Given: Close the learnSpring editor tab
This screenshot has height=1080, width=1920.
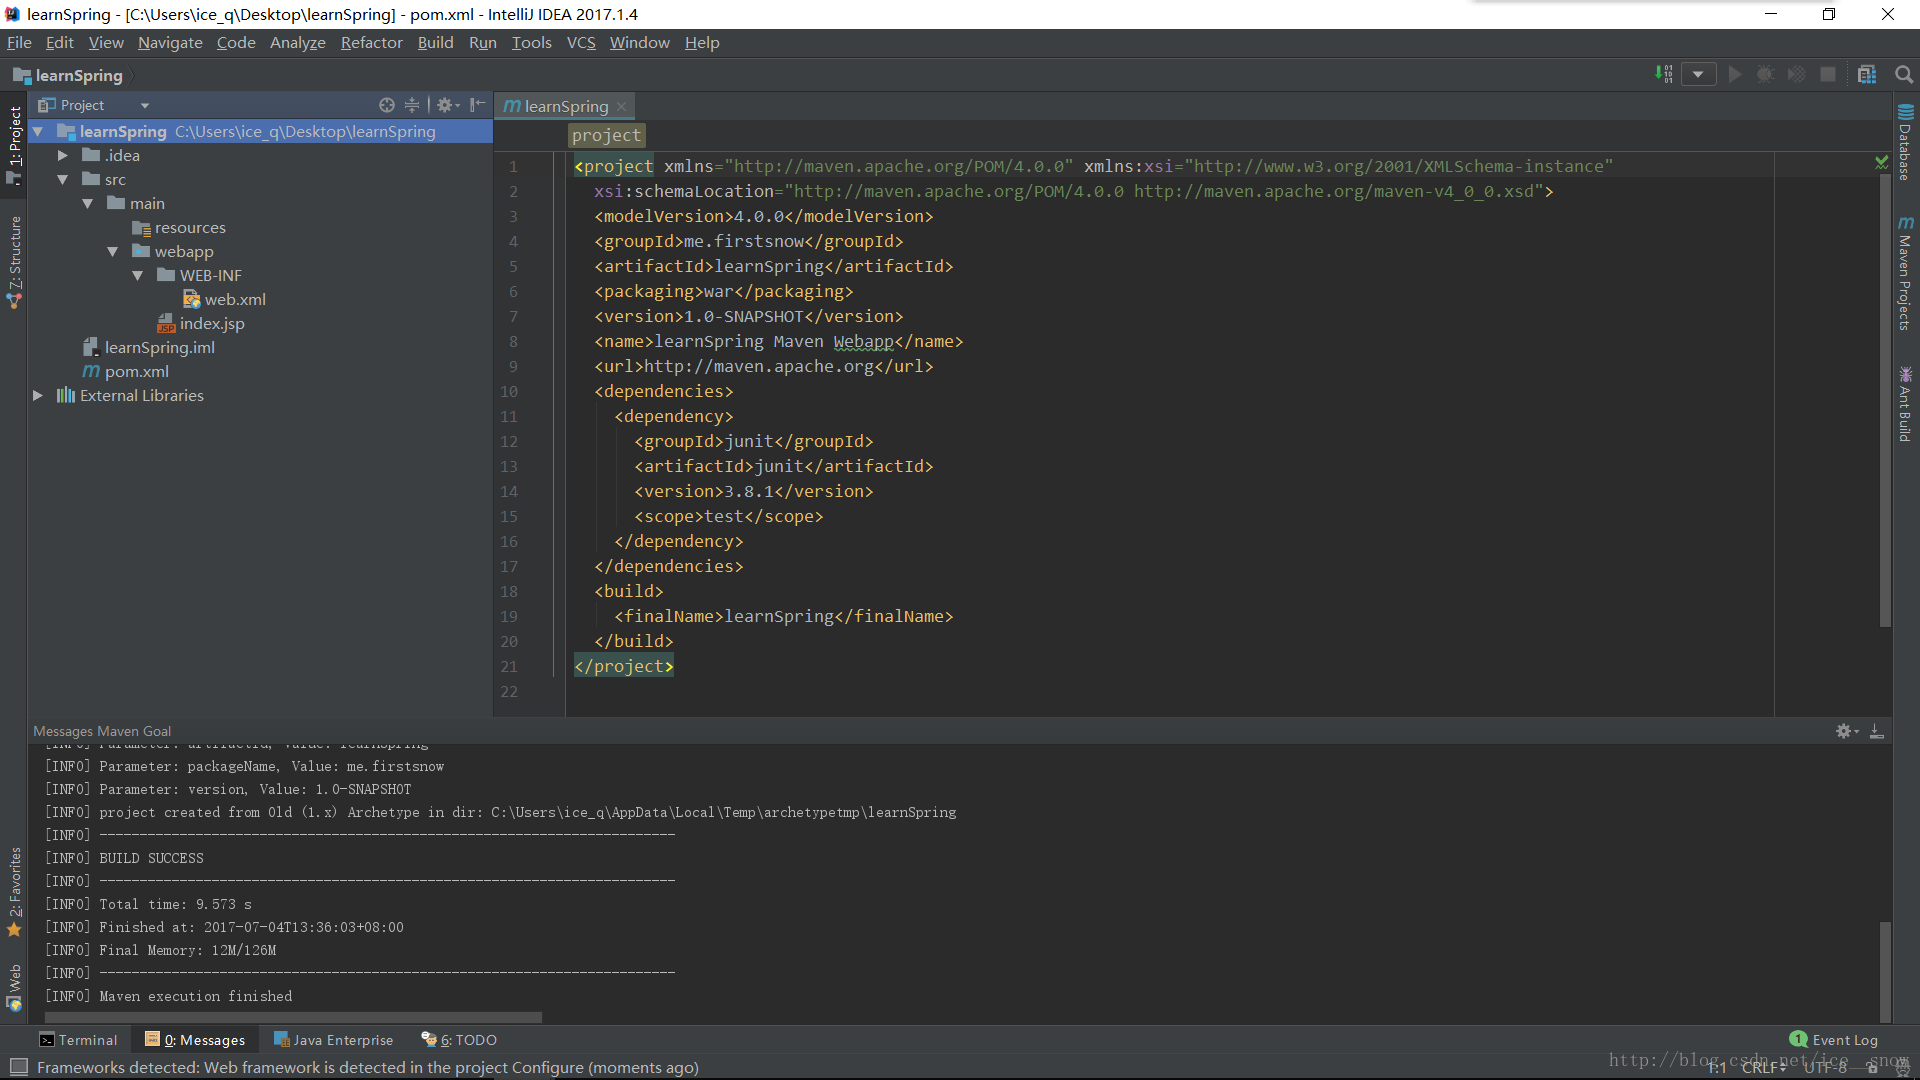Looking at the screenshot, I should click(622, 107).
